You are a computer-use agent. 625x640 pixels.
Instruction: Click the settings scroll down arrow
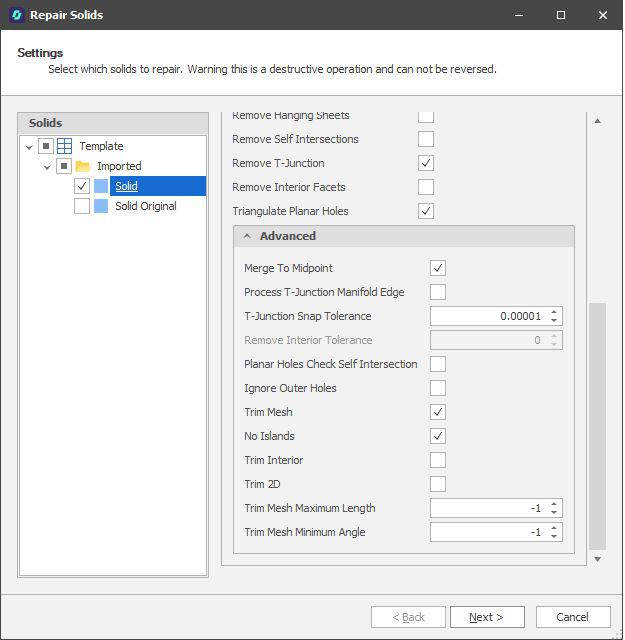[x=598, y=559]
